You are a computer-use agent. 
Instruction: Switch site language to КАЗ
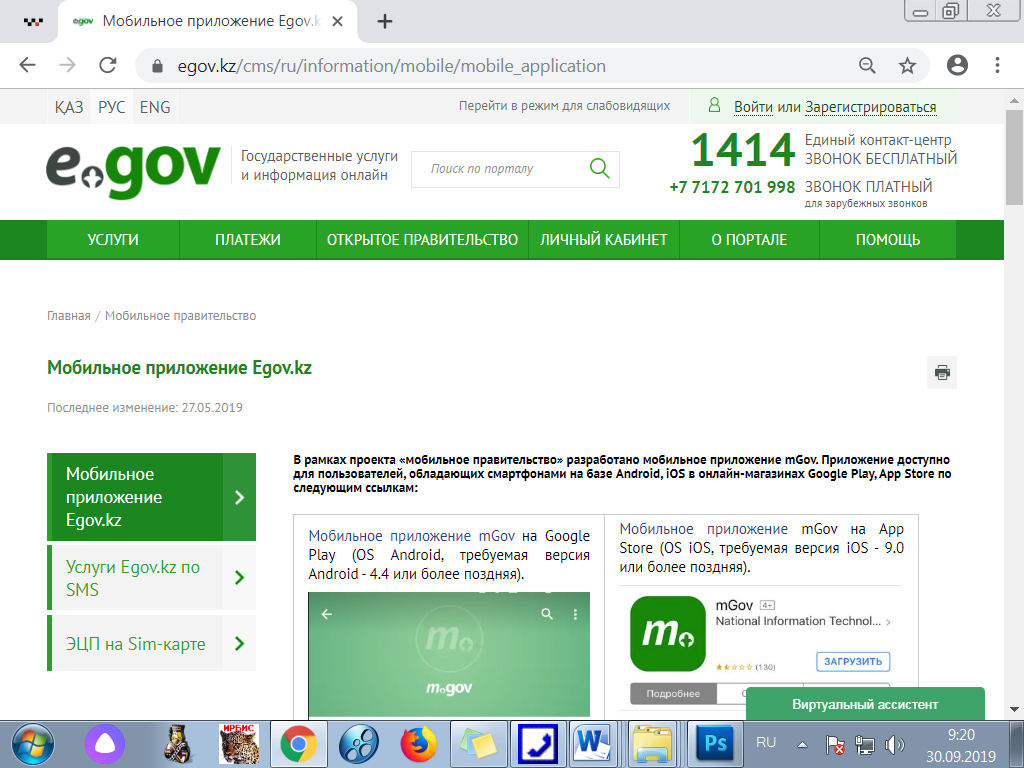[69, 107]
